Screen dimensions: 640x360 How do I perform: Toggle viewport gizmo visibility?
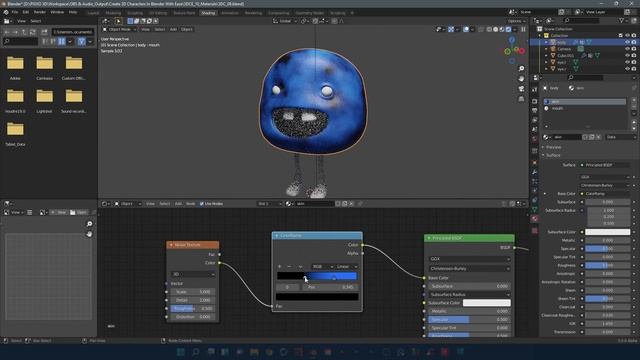pos(451,29)
